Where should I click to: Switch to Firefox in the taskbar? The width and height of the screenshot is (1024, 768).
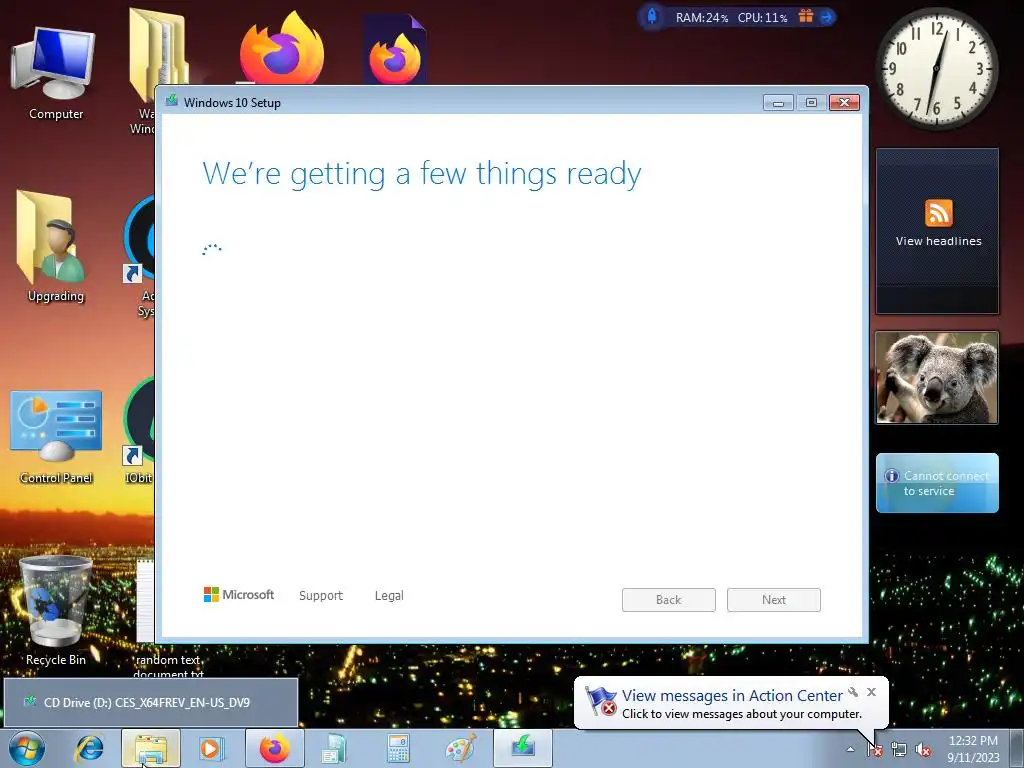(x=274, y=748)
